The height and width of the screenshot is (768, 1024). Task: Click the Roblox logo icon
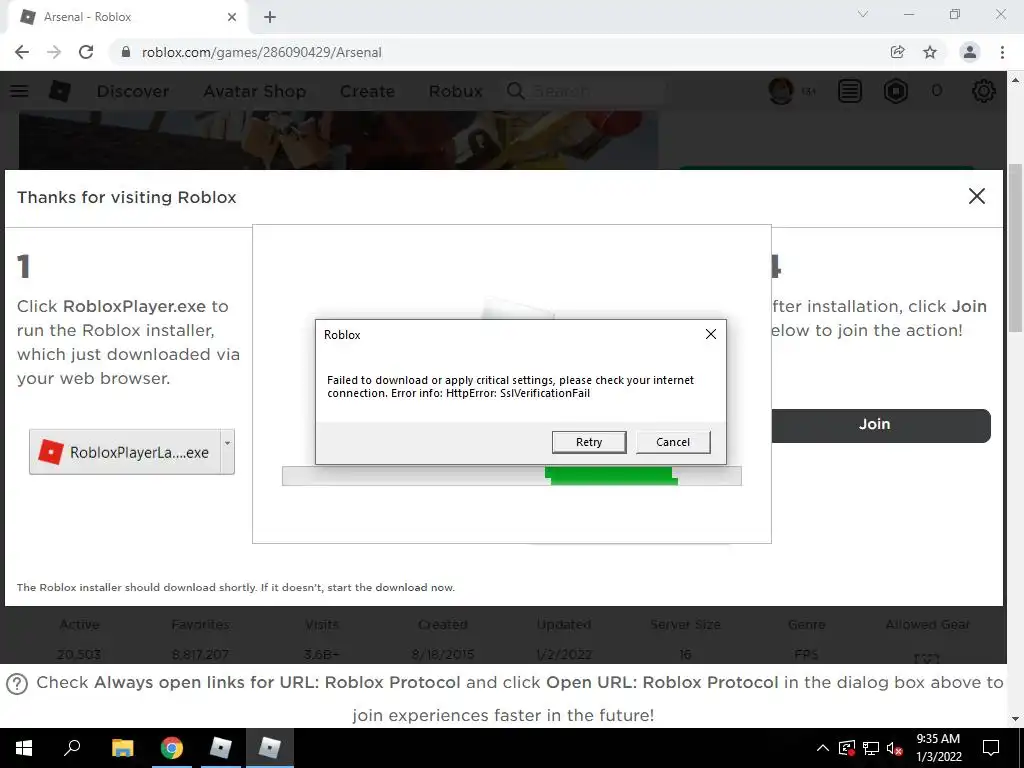pos(59,91)
